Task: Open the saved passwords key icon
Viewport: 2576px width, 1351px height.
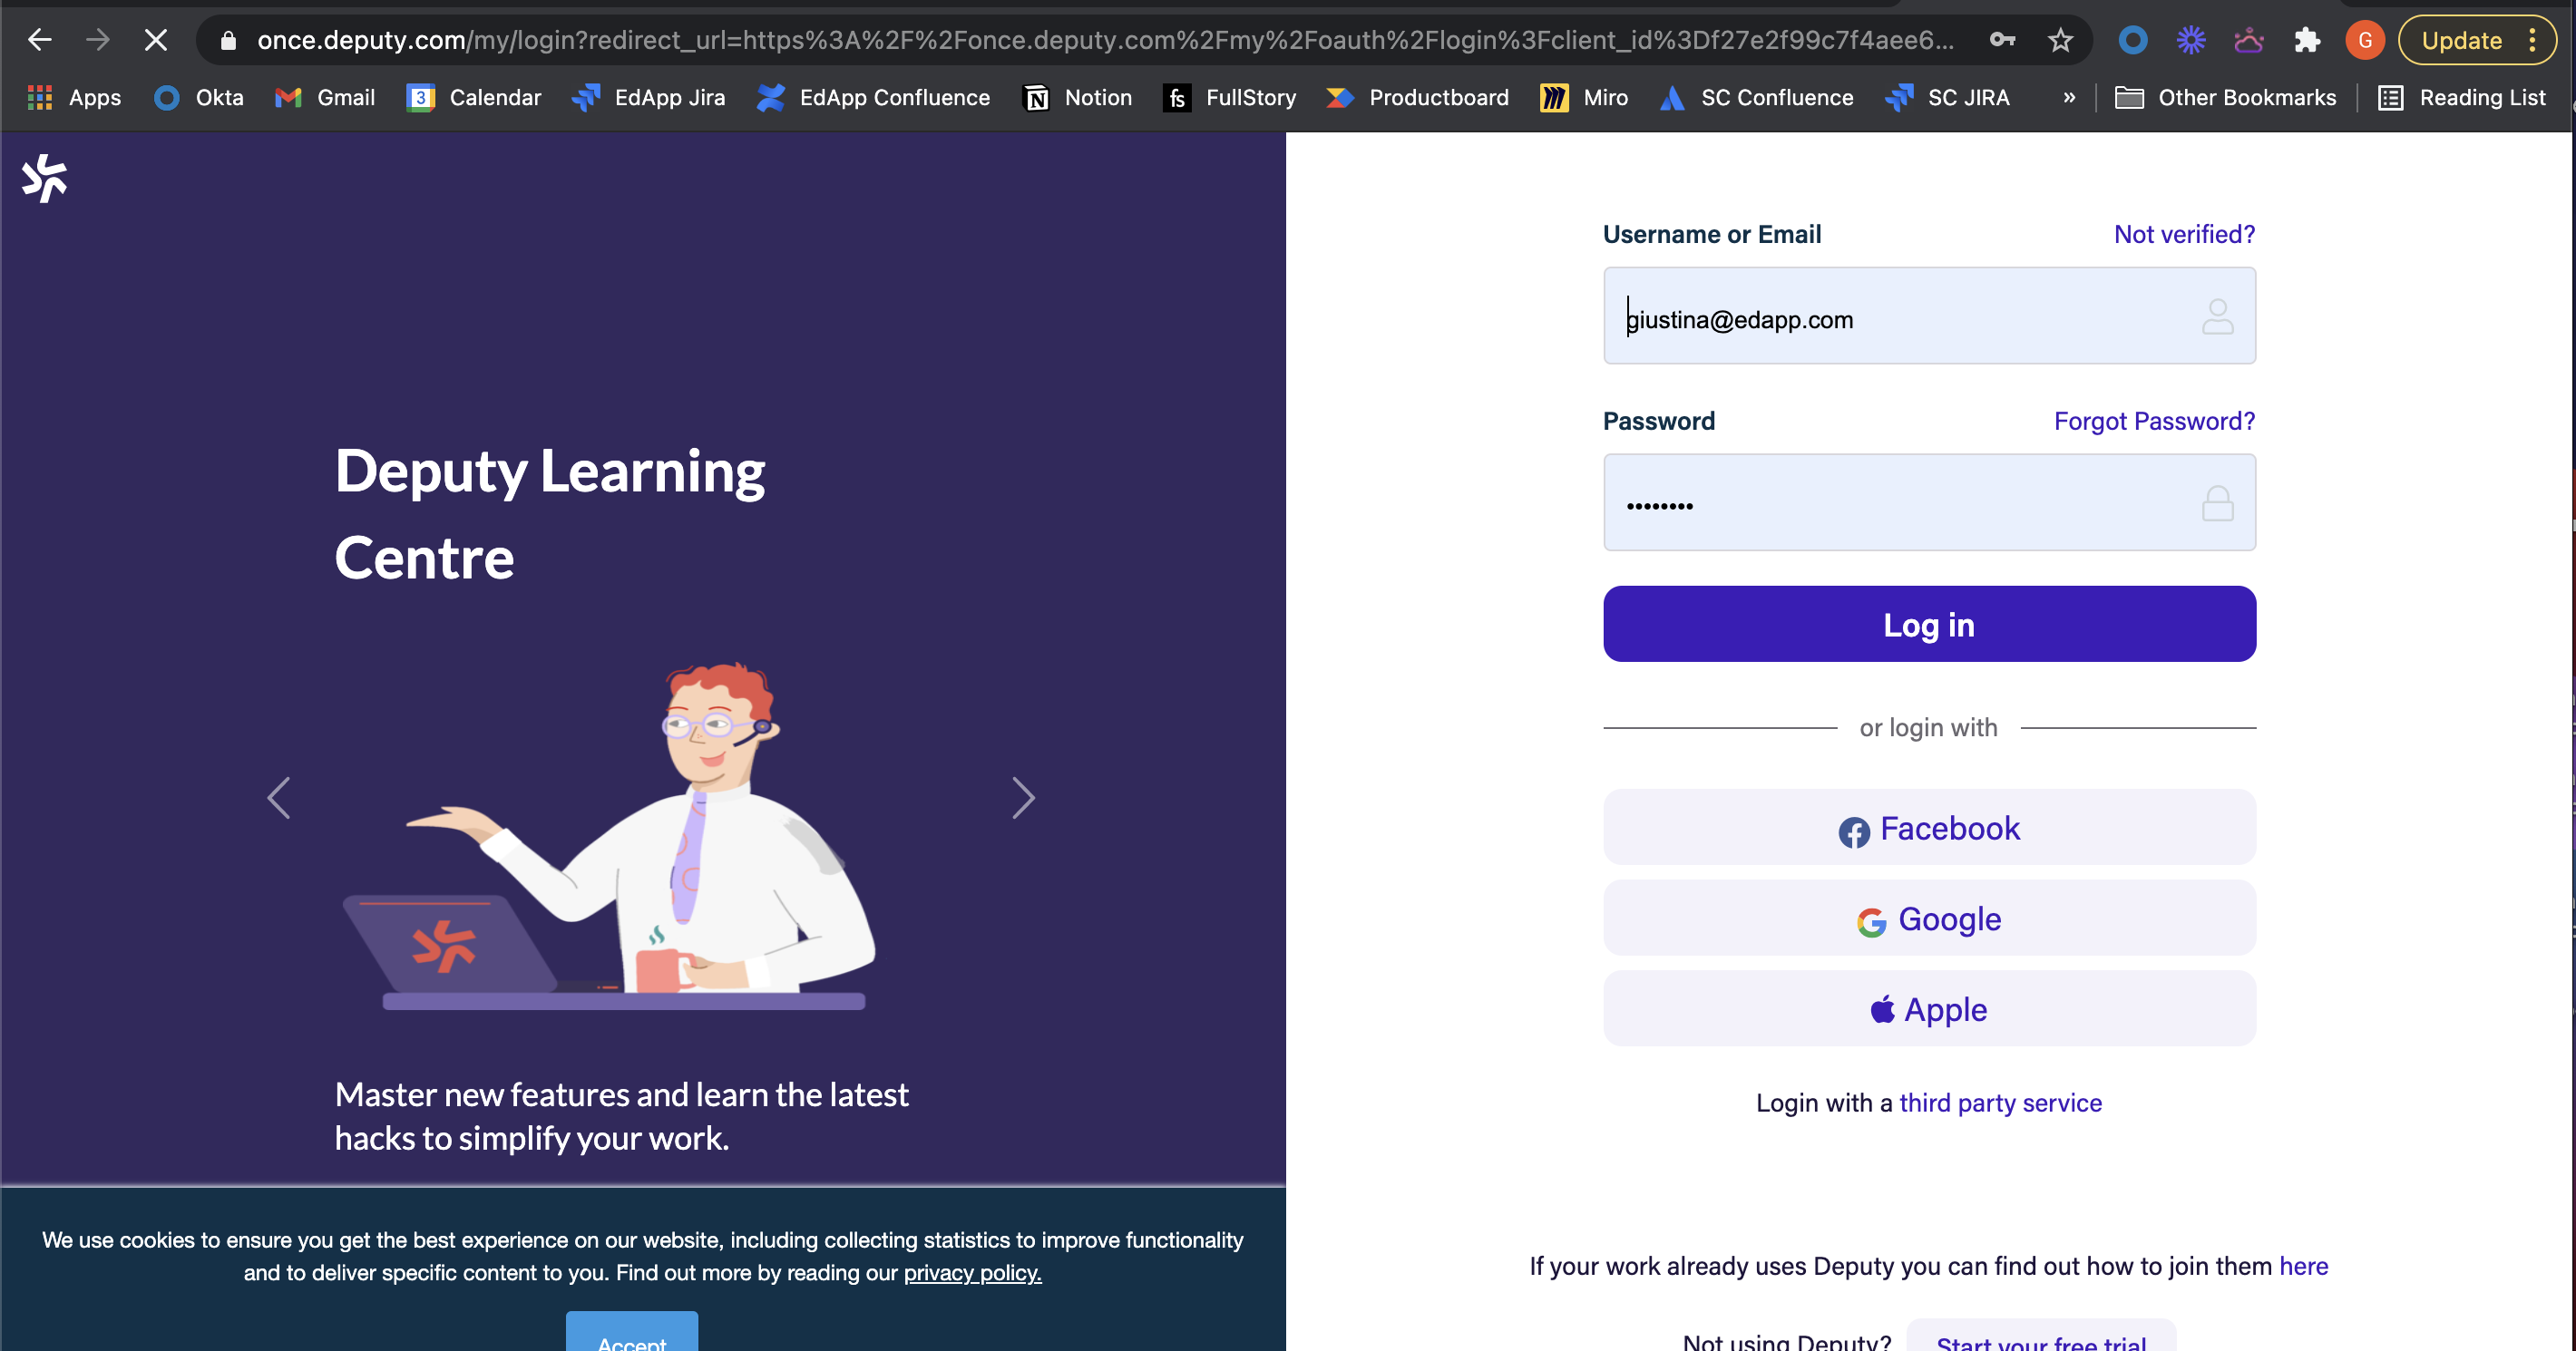Action: tap(2002, 40)
